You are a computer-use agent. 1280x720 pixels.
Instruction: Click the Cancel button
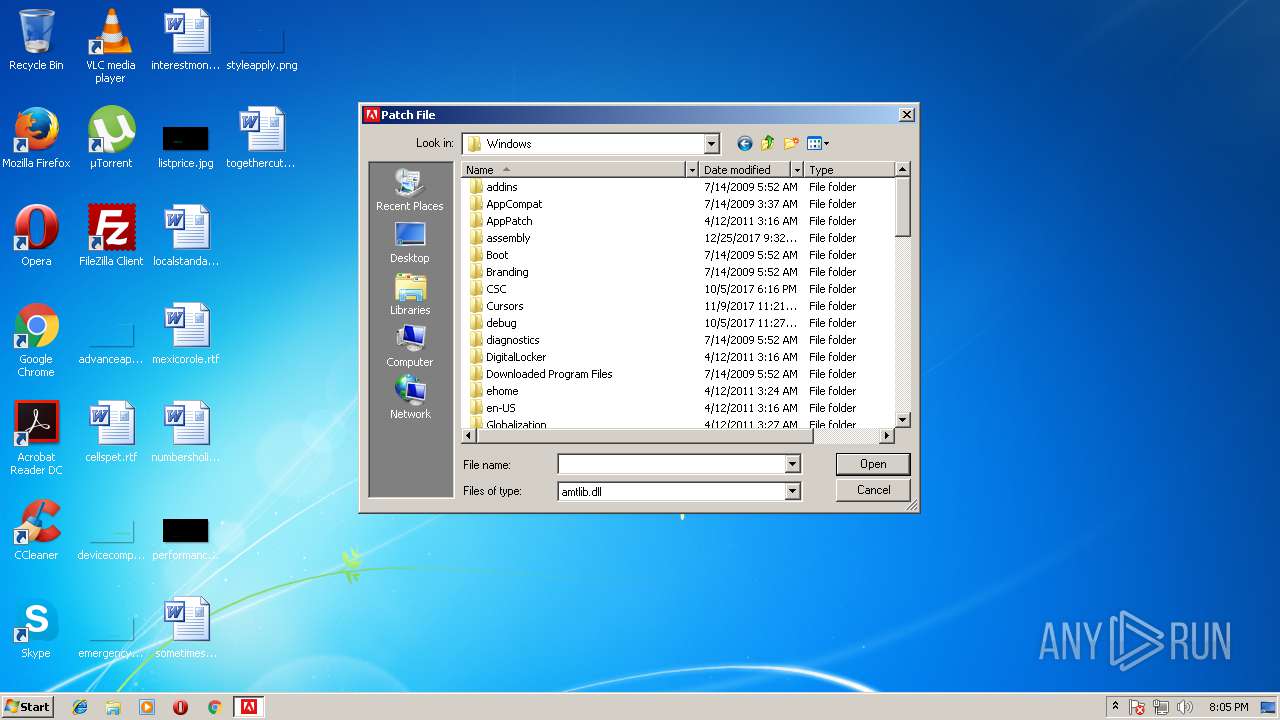(x=873, y=490)
